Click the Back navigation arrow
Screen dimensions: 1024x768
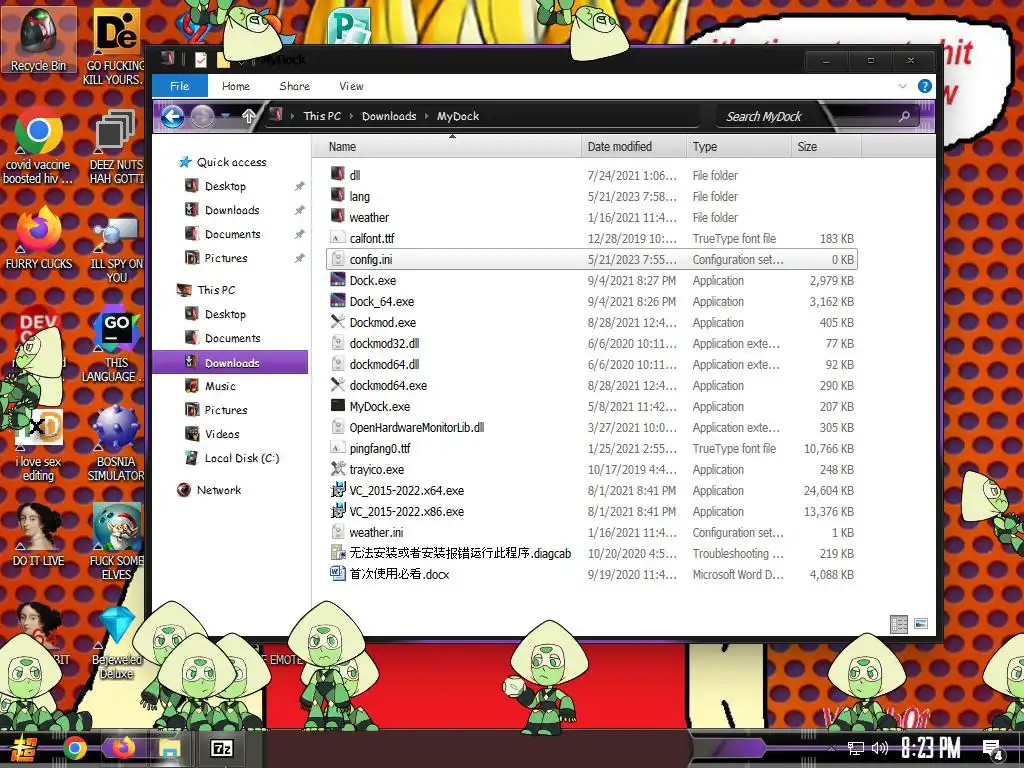(172, 117)
